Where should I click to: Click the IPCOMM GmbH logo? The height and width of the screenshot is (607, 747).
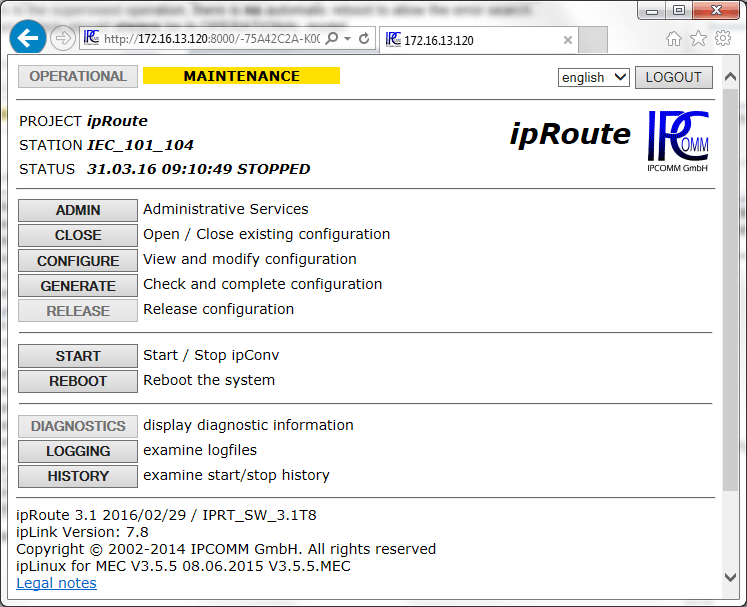678,141
